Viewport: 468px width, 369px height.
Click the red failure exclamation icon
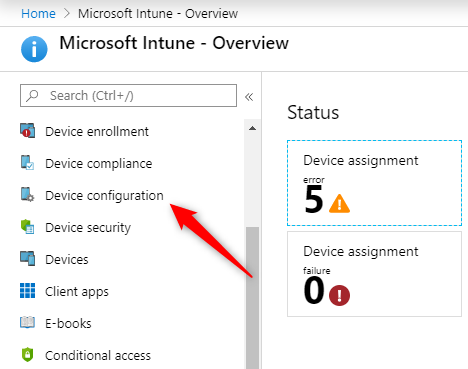(x=339, y=295)
